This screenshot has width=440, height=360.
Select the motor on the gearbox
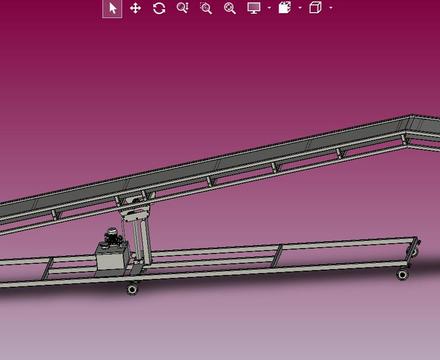click(x=111, y=235)
